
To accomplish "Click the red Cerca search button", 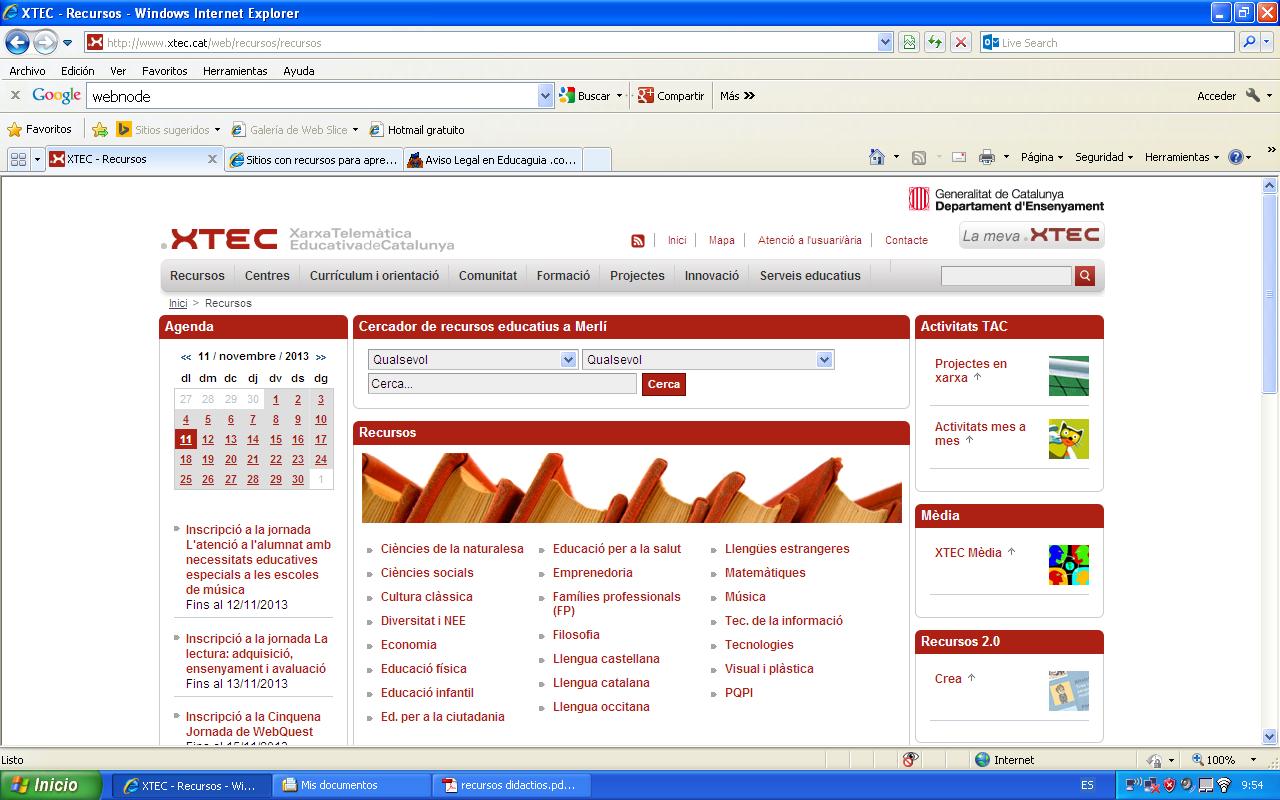I will coord(663,384).
